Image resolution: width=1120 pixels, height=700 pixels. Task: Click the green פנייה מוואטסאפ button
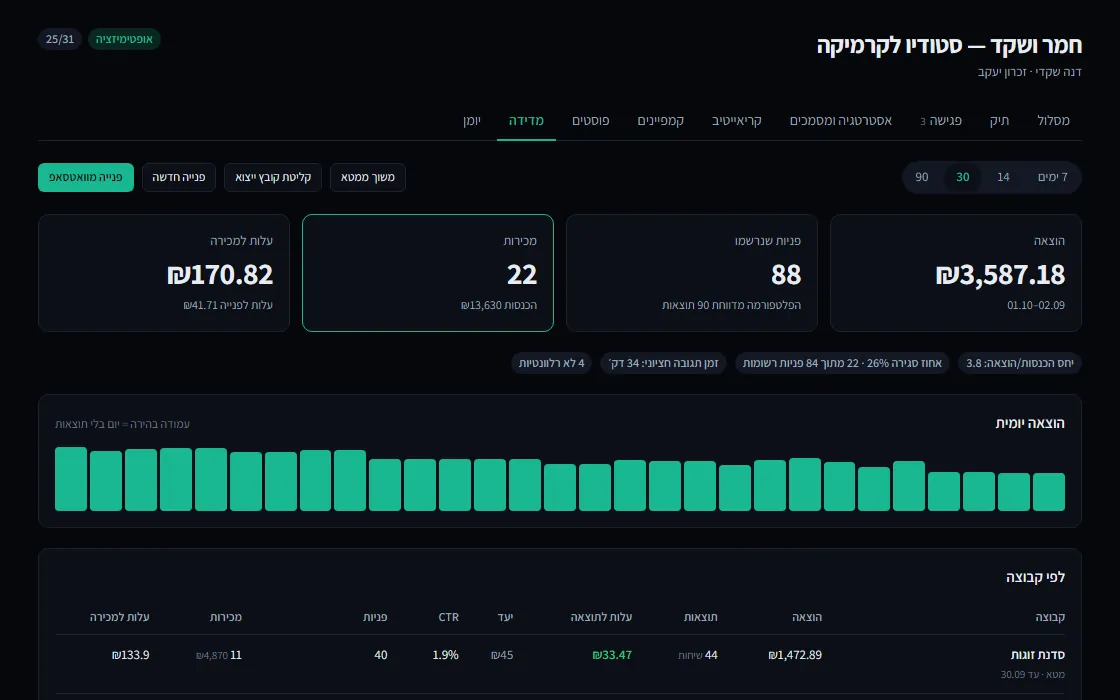pyautogui.click(x=86, y=177)
